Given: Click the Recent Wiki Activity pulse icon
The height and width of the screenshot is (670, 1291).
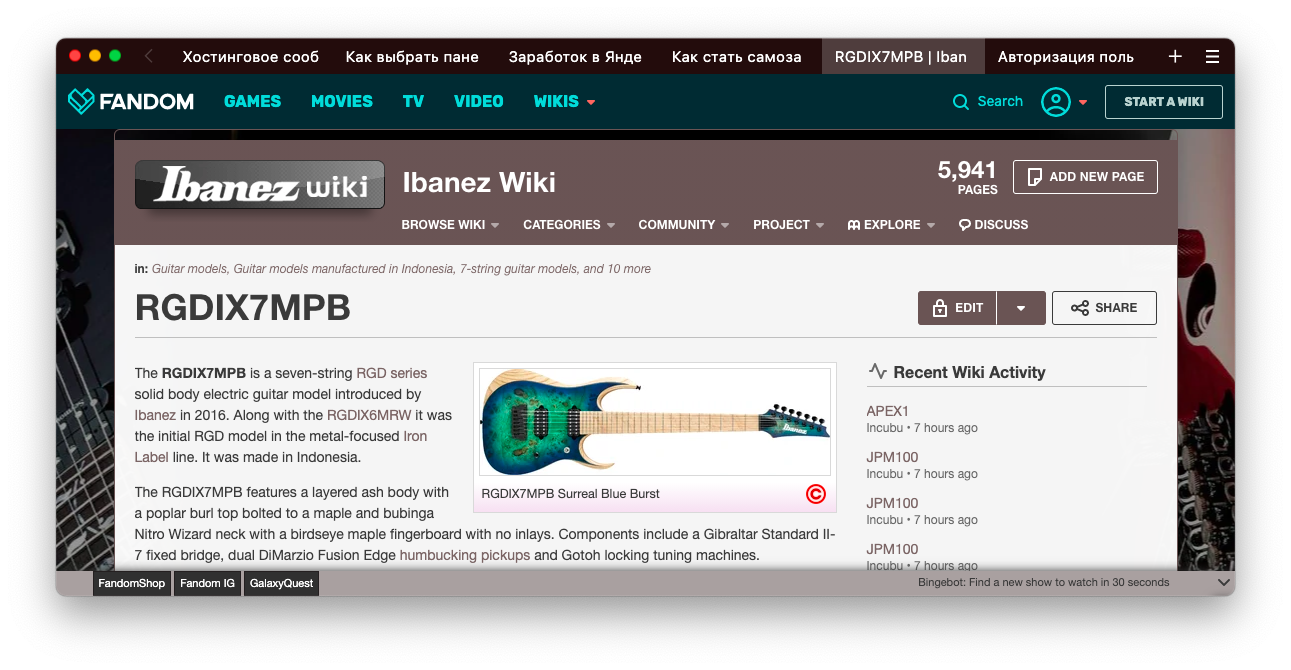Looking at the screenshot, I should tap(878, 371).
